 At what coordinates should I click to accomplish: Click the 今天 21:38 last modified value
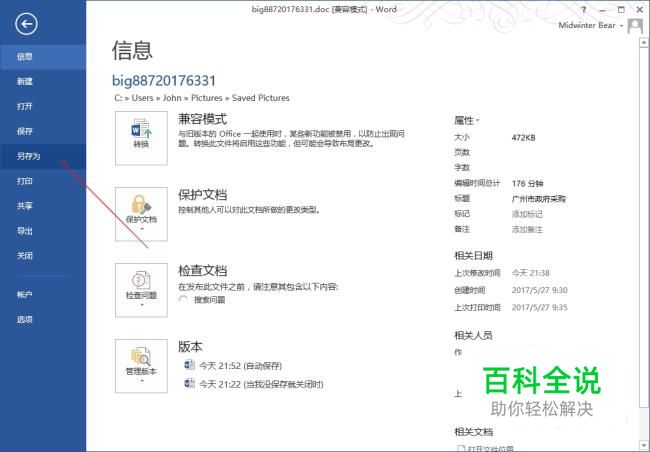click(x=531, y=273)
